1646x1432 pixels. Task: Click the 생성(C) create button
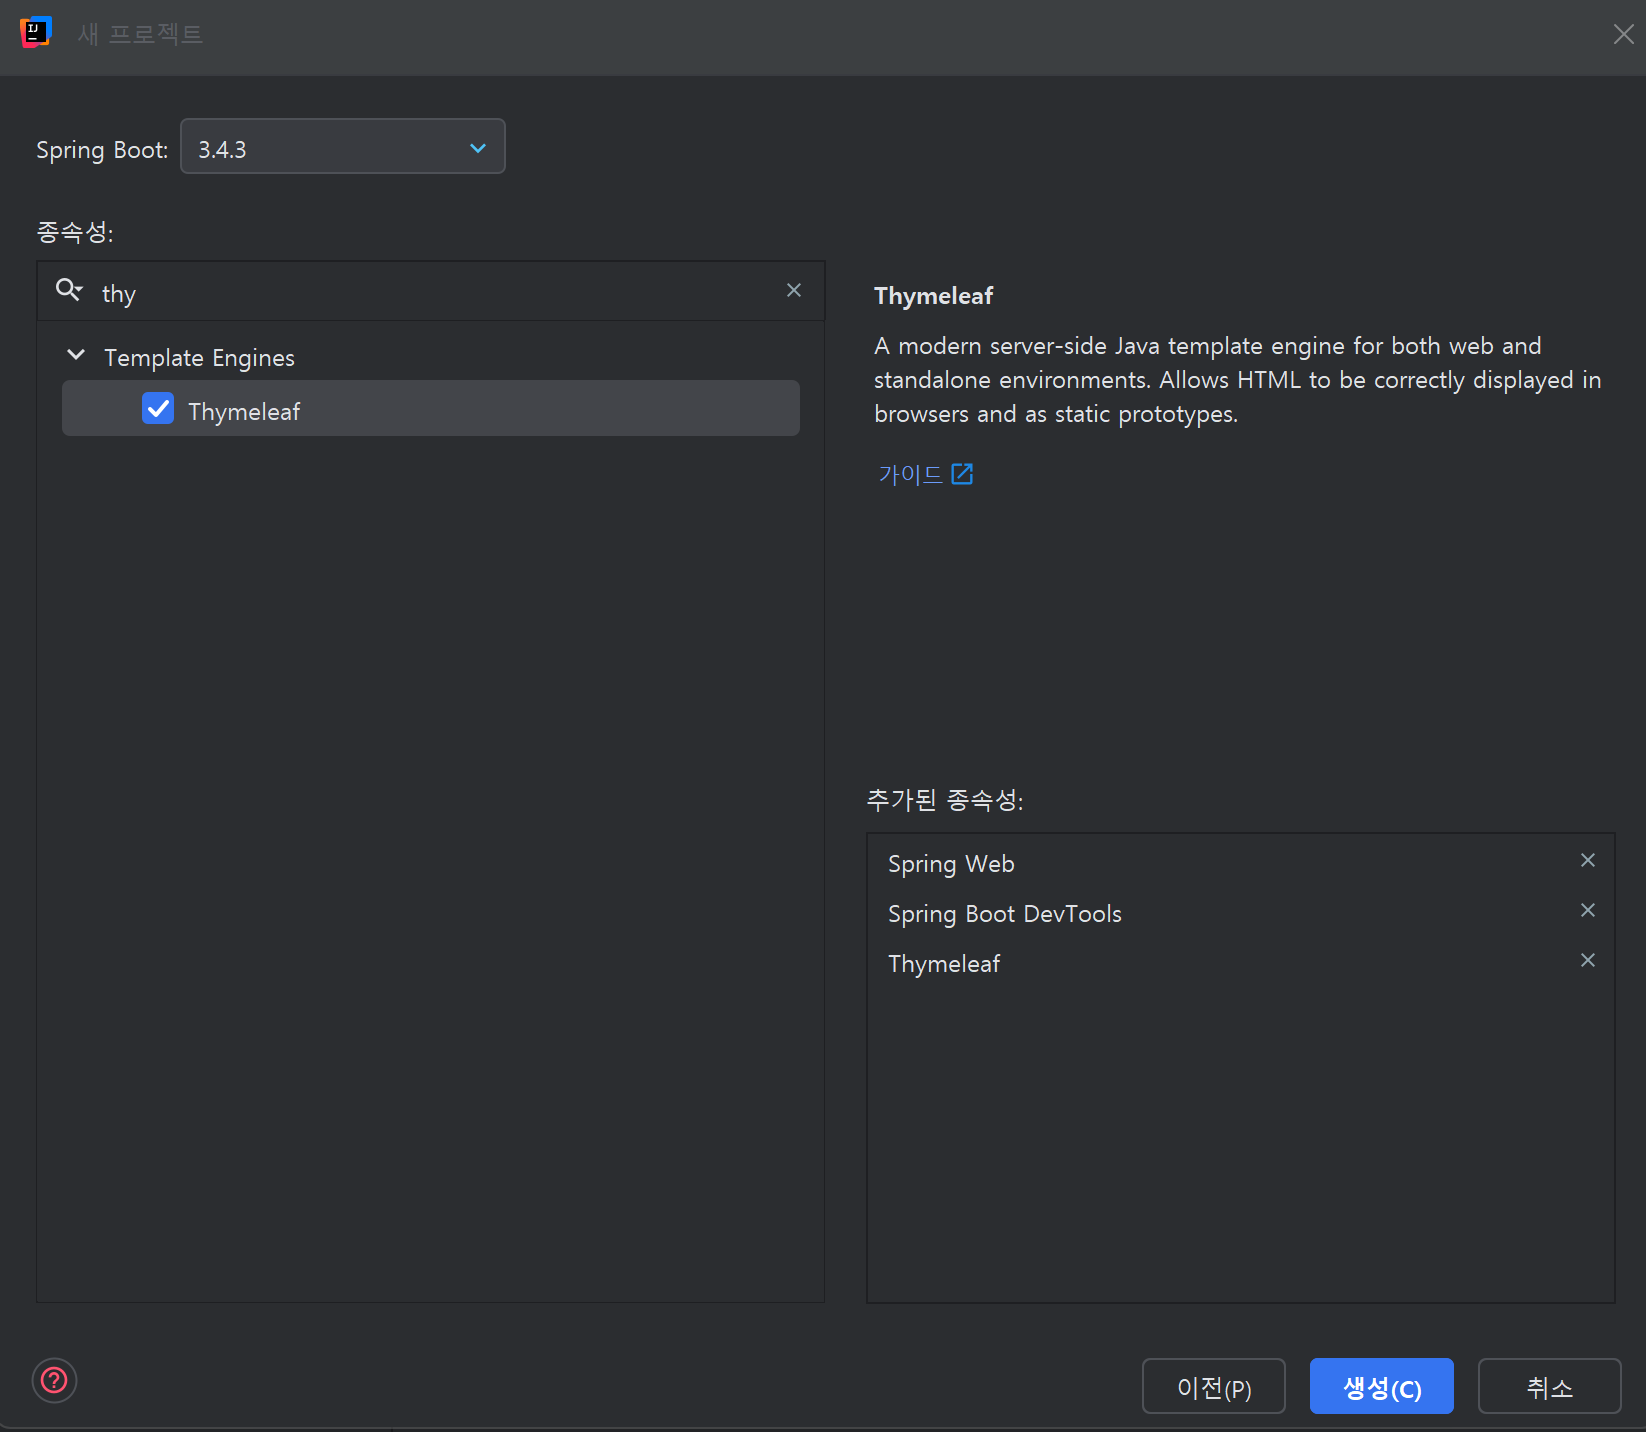click(x=1381, y=1386)
